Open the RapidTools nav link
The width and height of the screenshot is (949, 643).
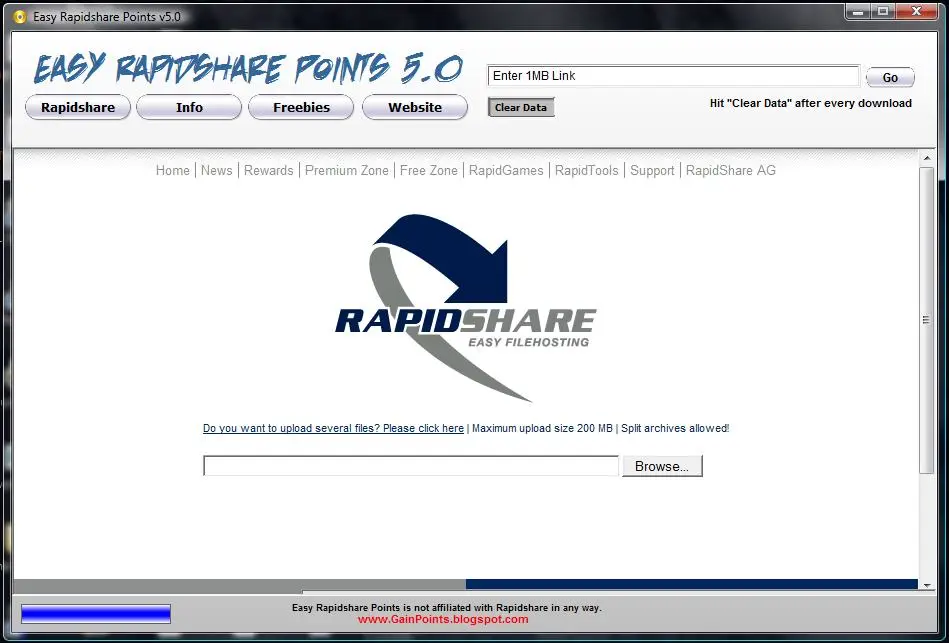coord(586,171)
